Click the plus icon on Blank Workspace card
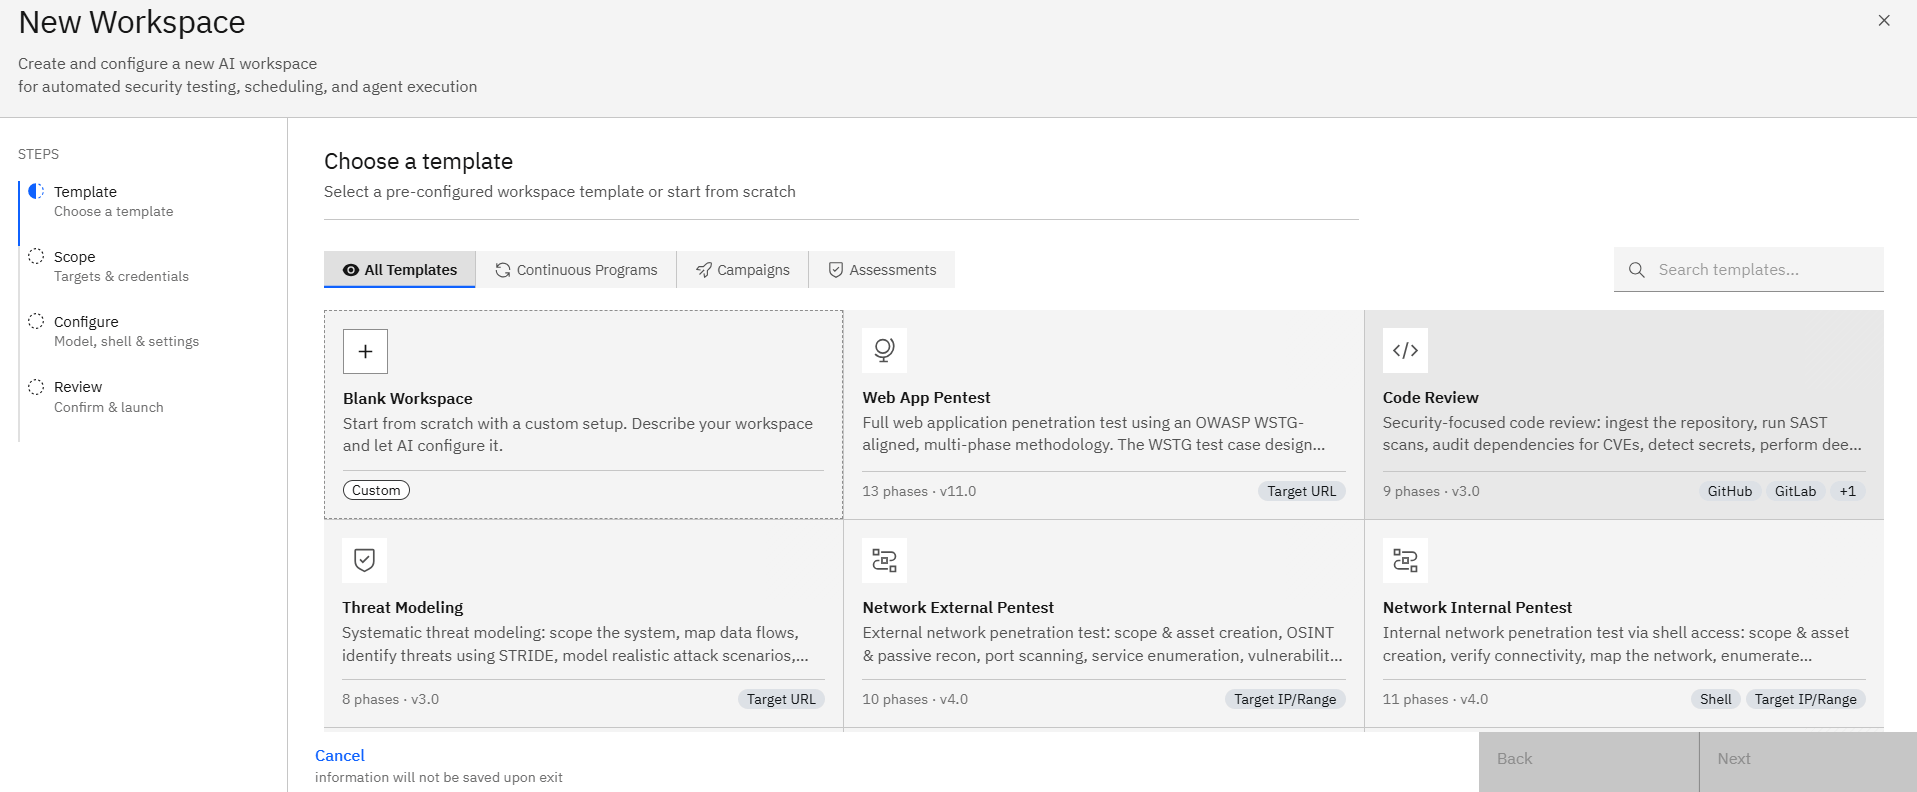 tap(365, 351)
